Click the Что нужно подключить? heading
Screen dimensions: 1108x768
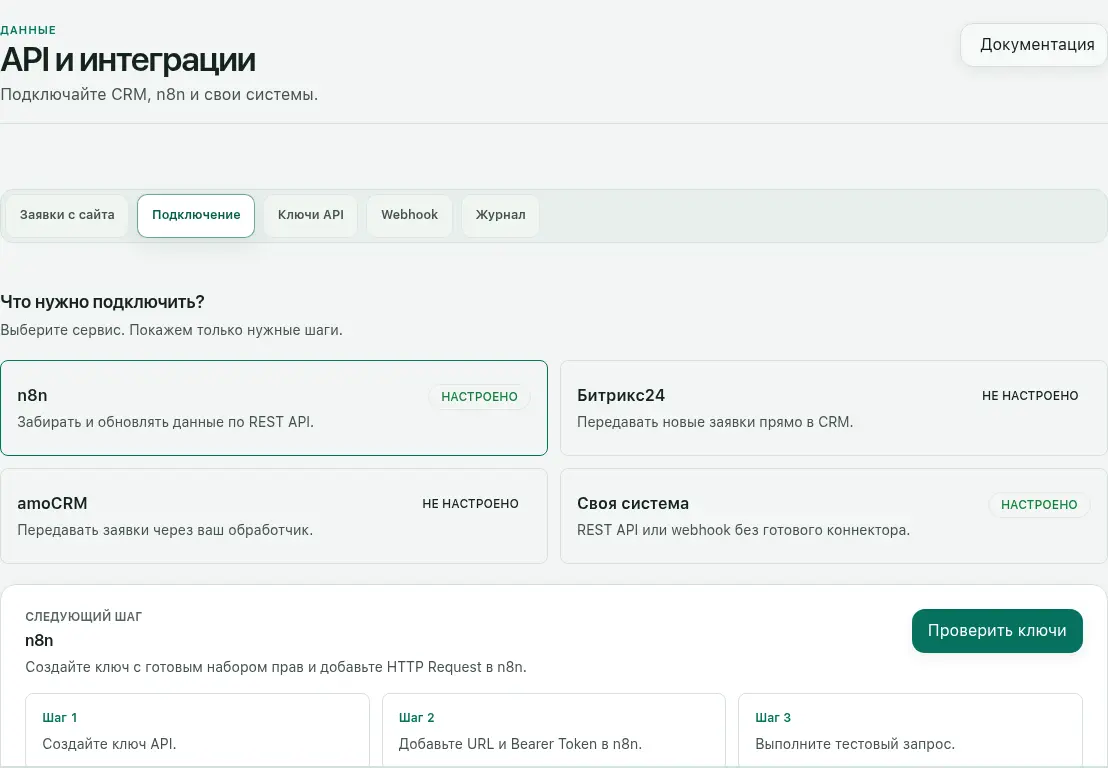click(x=102, y=302)
